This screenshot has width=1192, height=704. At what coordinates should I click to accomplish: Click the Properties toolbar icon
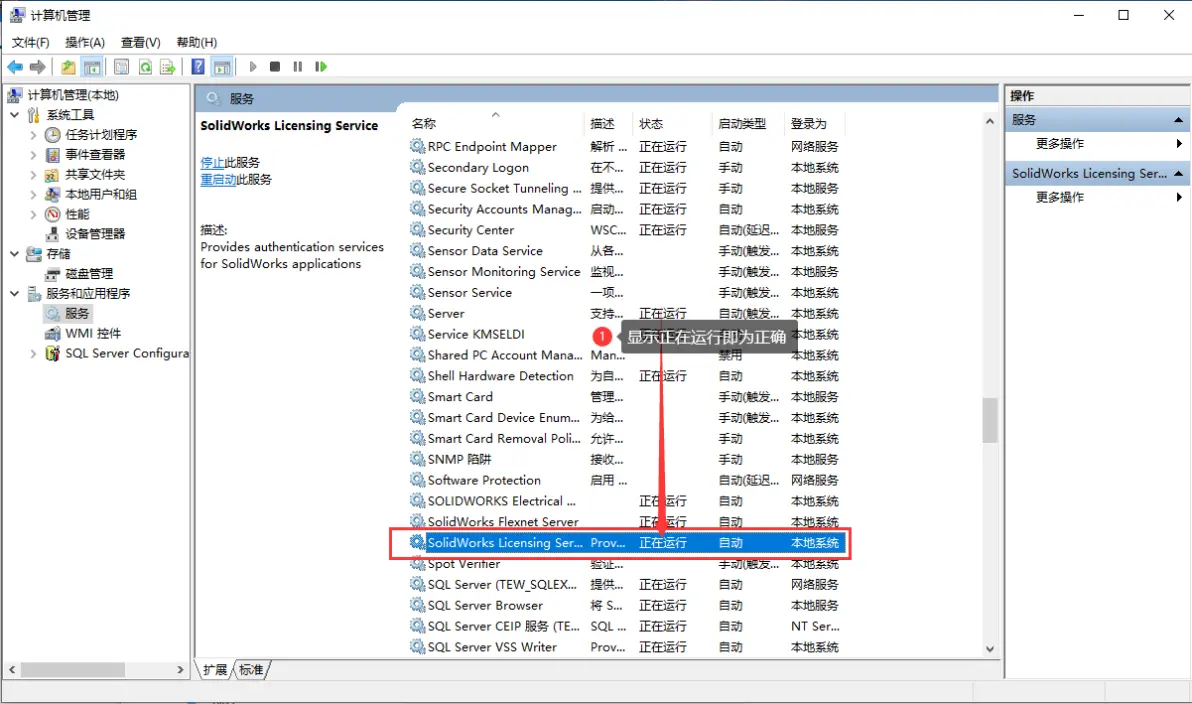click(x=122, y=67)
